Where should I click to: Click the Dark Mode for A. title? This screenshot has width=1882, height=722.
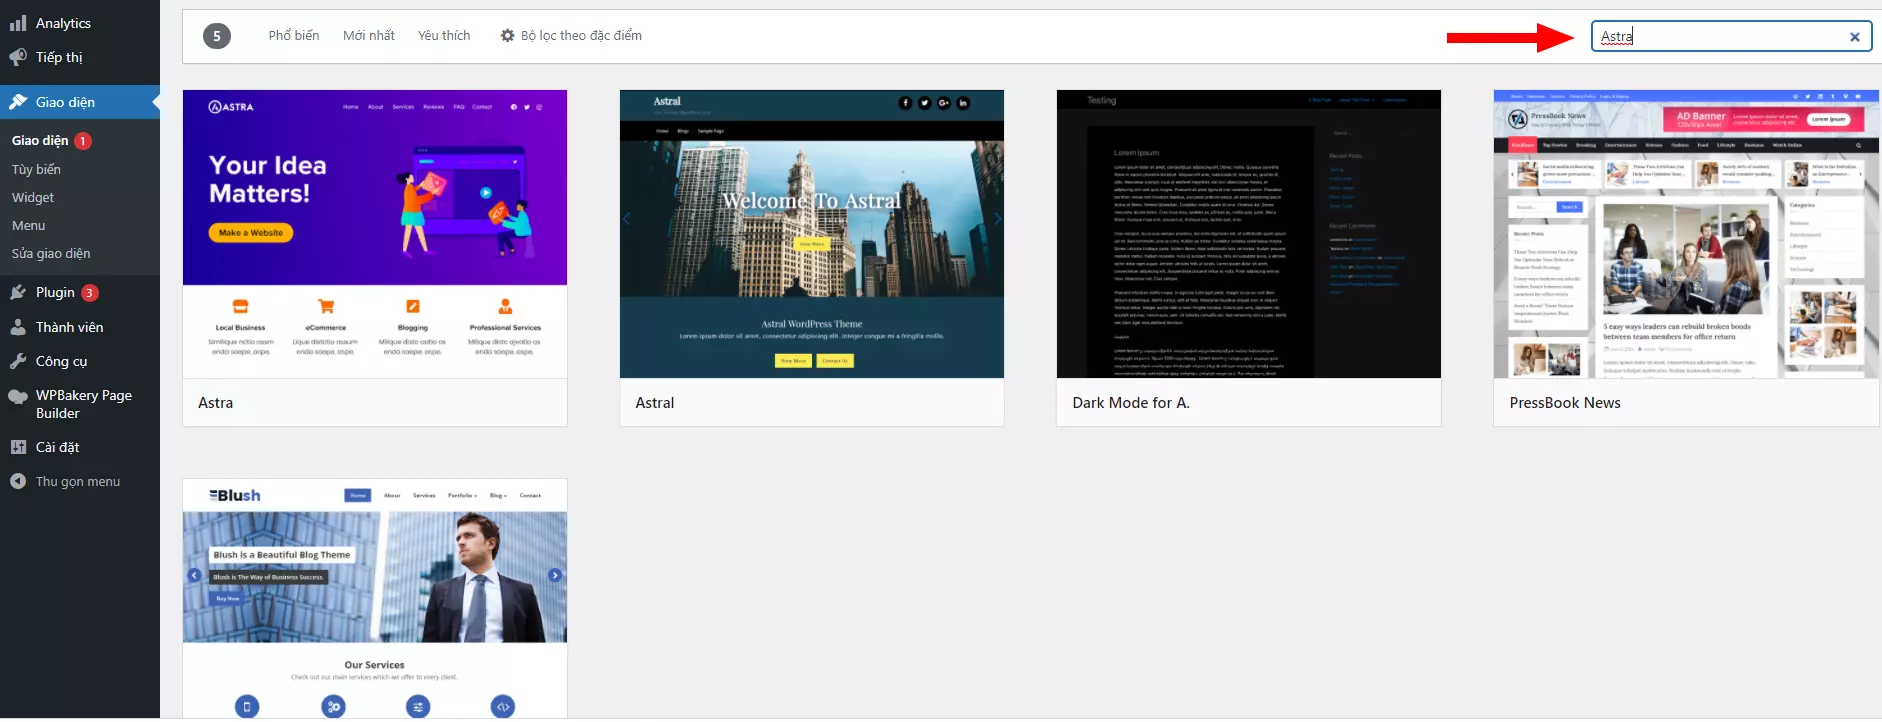click(1131, 403)
